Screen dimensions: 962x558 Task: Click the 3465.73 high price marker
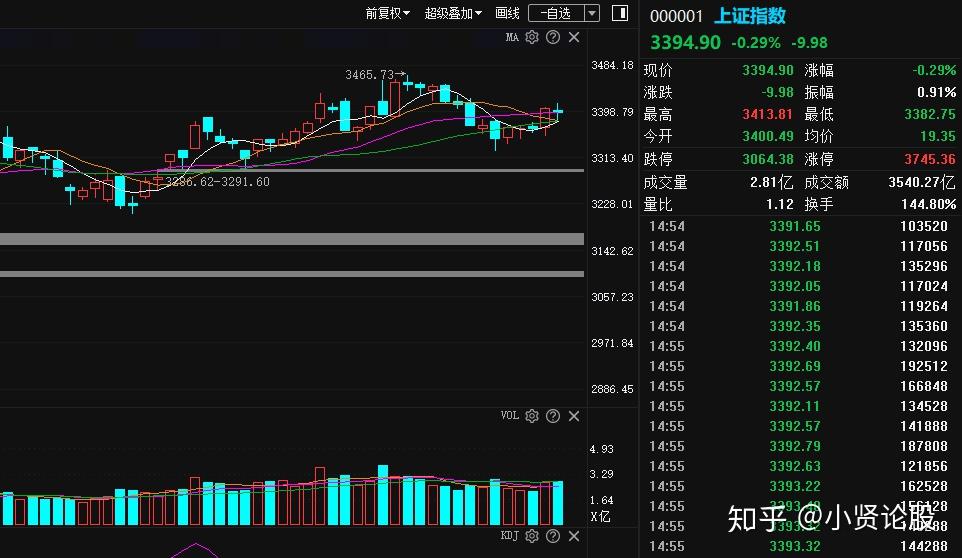(375, 75)
